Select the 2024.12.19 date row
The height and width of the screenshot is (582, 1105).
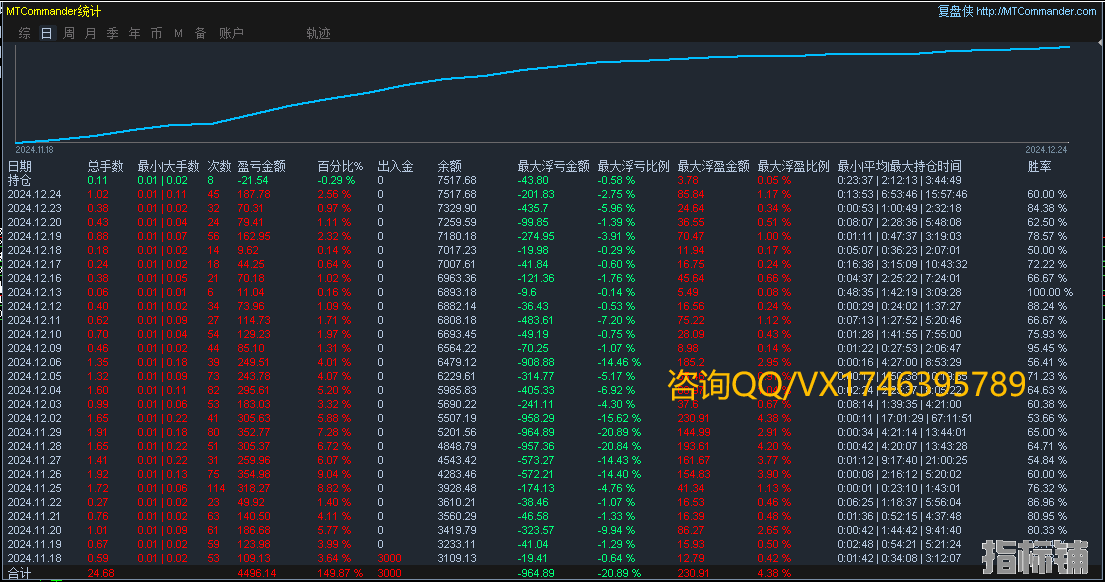point(35,236)
